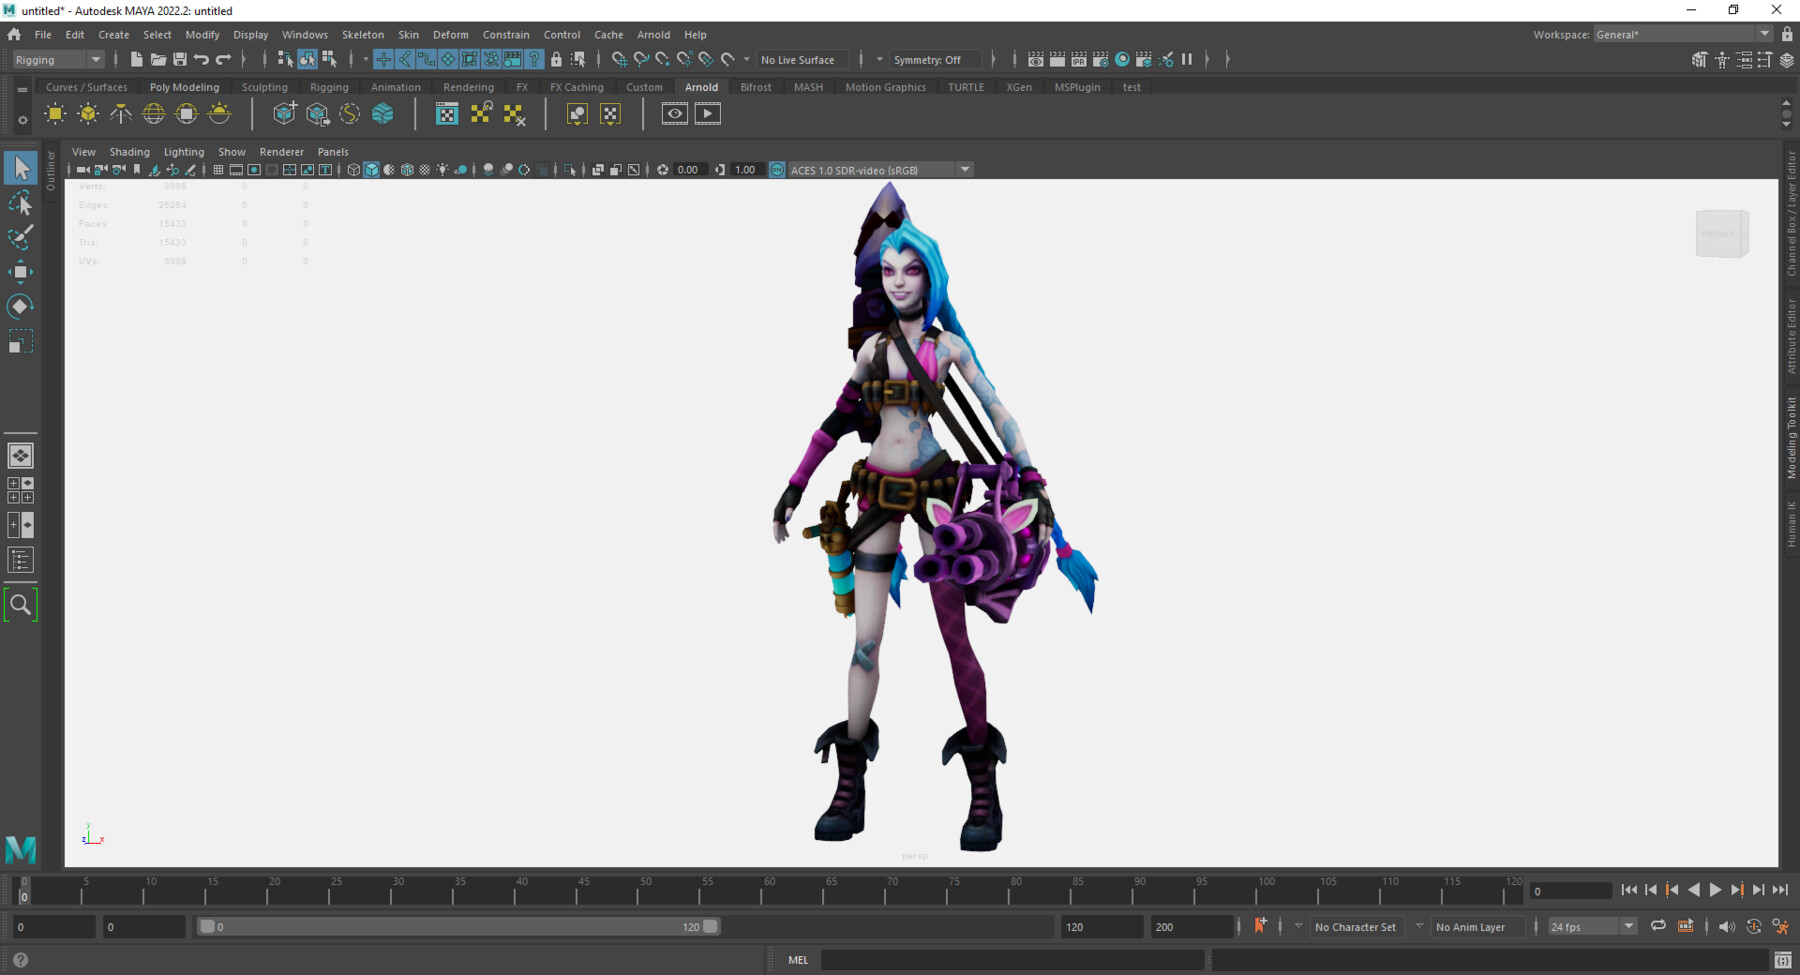Set the exposure value field to edit
Viewport: 1800px width, 975px height.
point(690,169)
